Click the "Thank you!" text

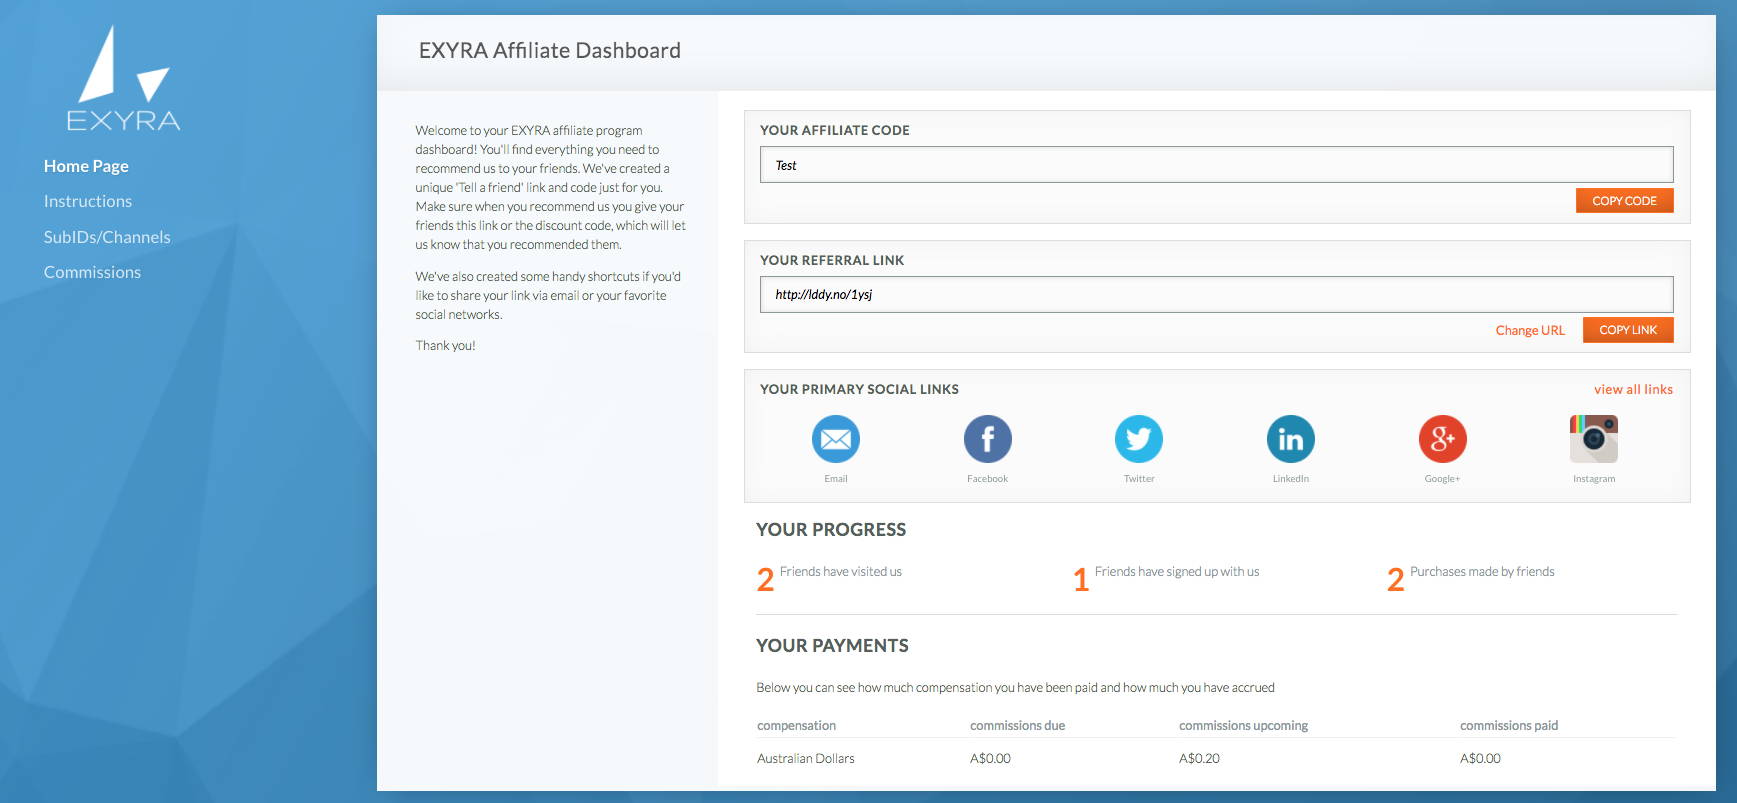445,346
